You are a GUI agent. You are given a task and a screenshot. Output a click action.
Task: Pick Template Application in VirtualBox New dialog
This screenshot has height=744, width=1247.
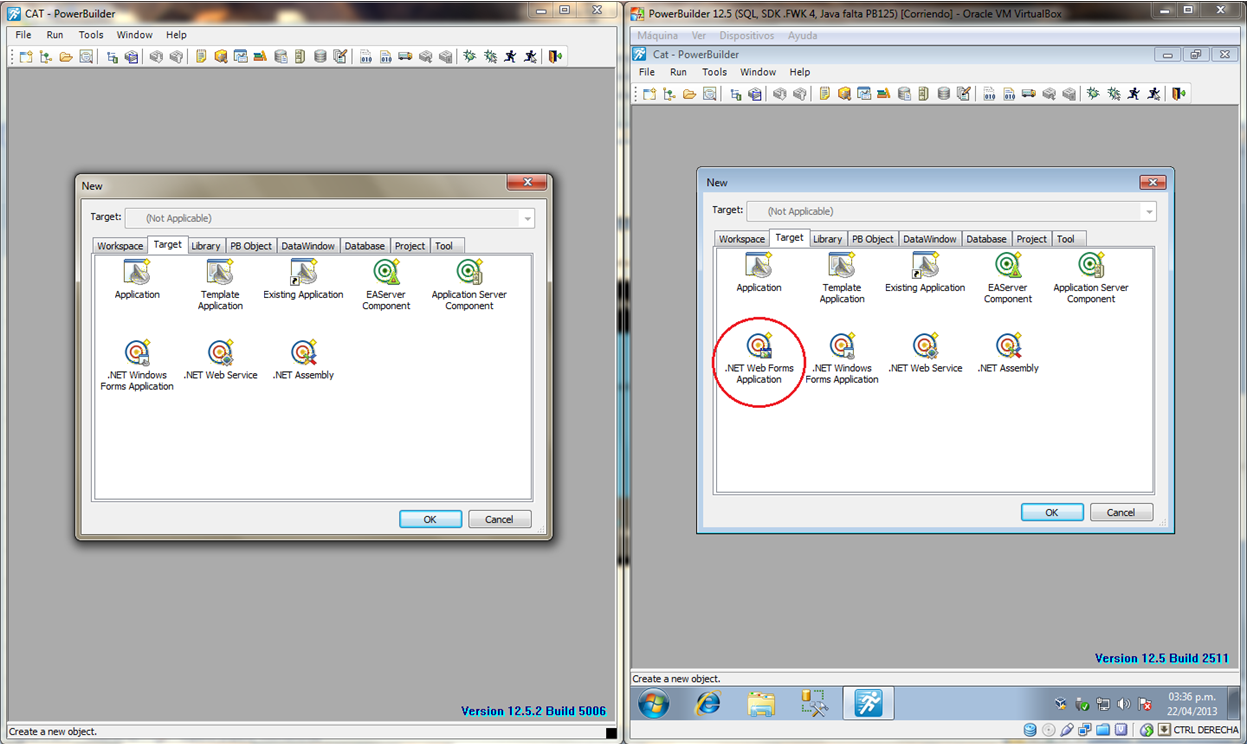click(842, 278)
